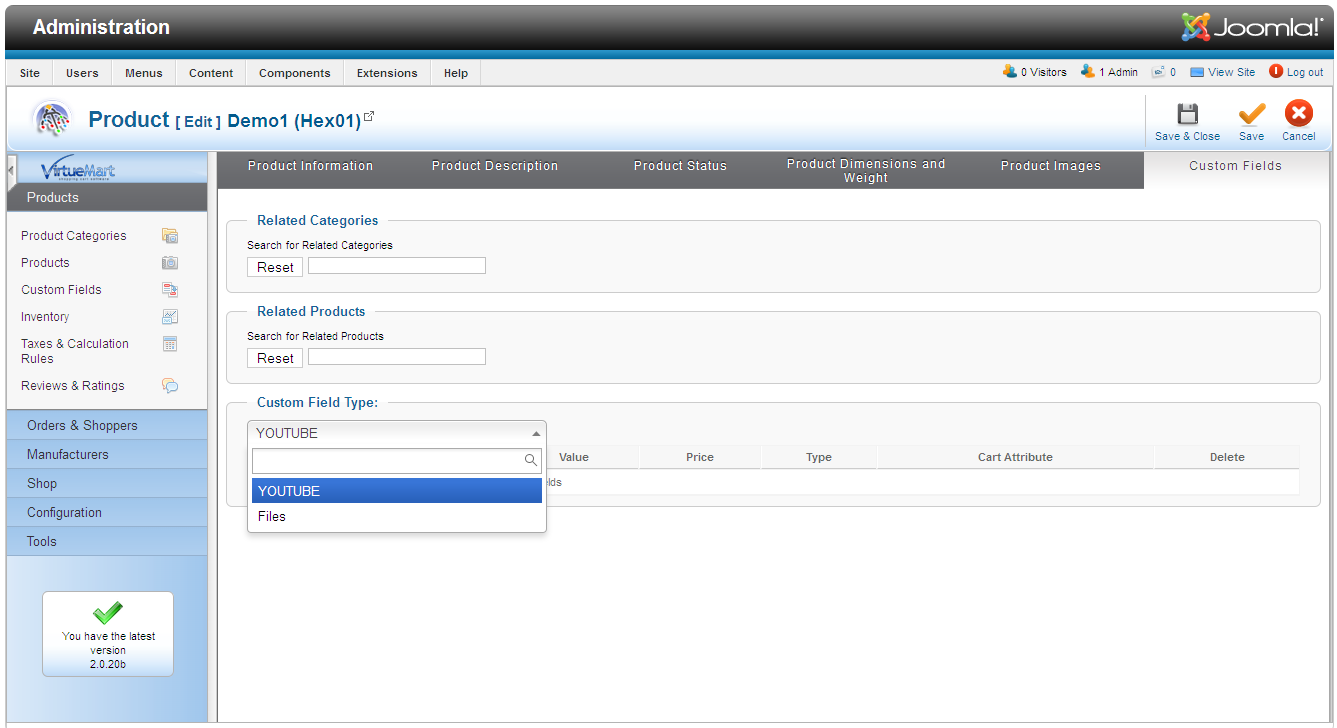Switch to the Product Images tab

click(1050, 166)
